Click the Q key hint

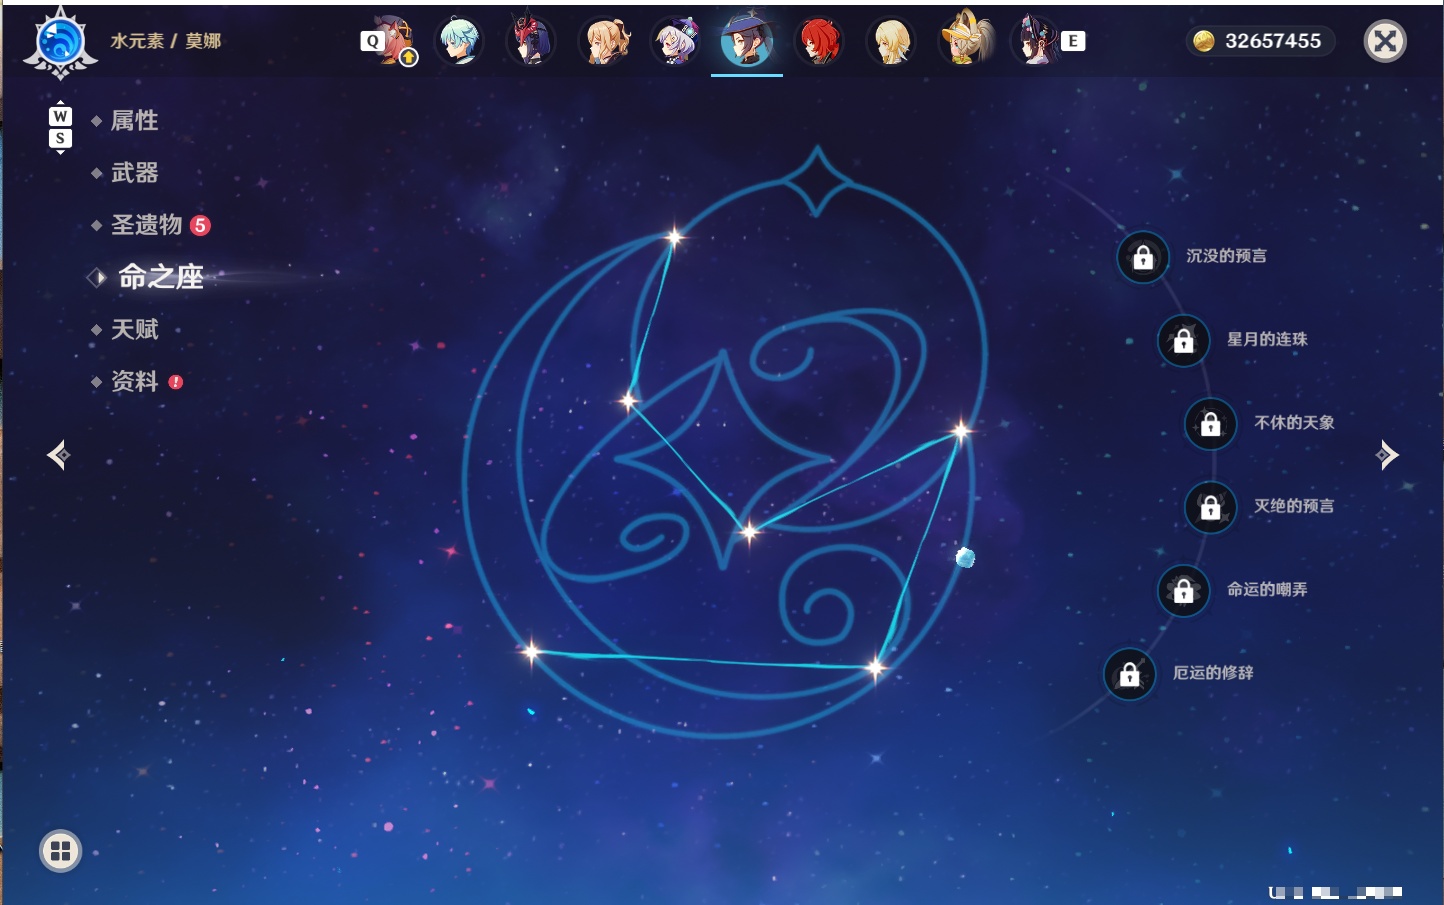click(372, 41)
